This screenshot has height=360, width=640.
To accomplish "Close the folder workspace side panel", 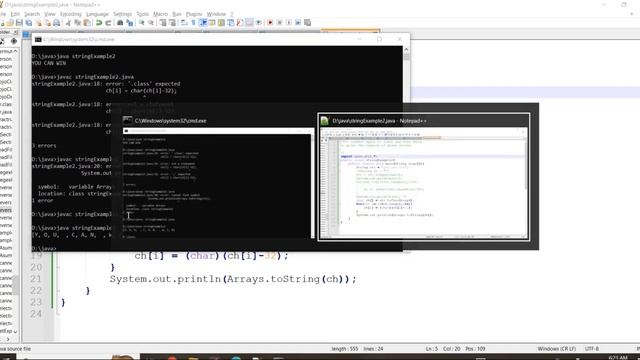I will tap(16, 32).
